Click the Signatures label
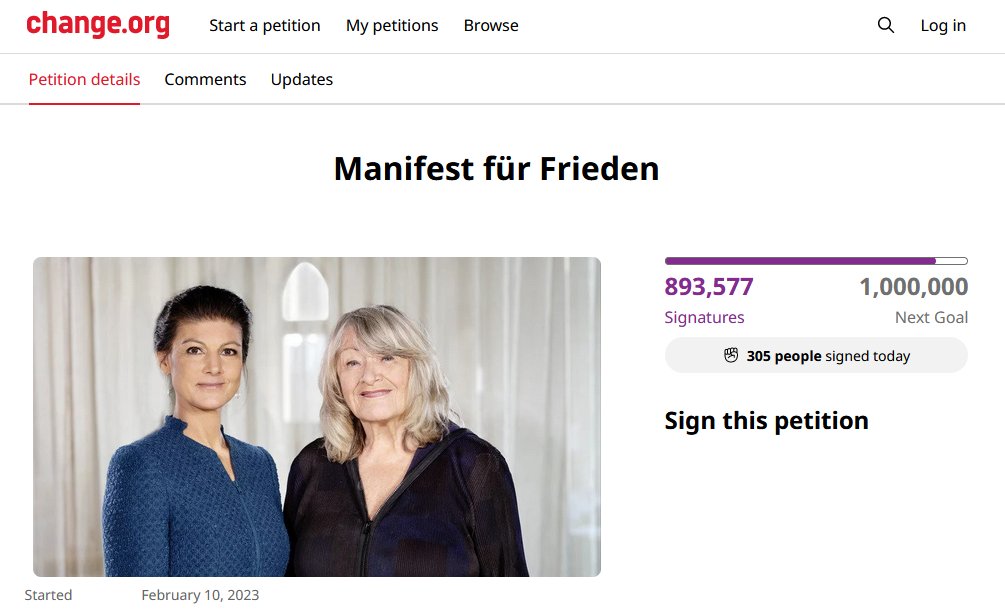1005x615 pixels. click(704, 318)
